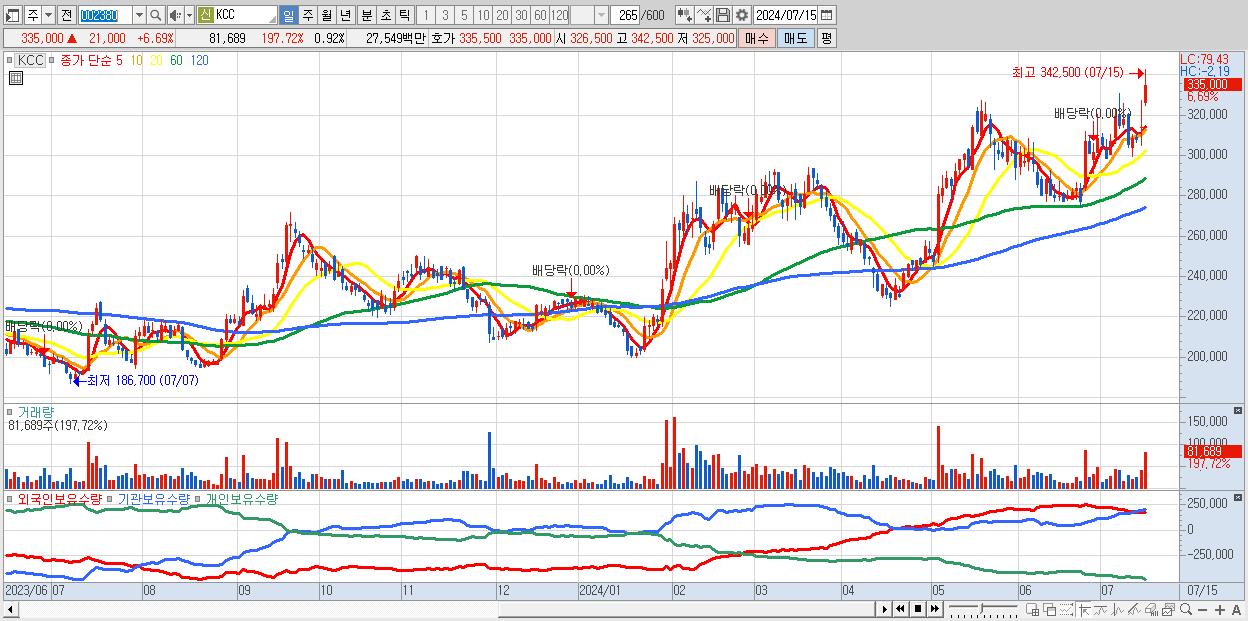The height and width of the screenshot is (621, 1248).
Task: Click the crosshair cursor tool icon
Action: point(1085,609)
